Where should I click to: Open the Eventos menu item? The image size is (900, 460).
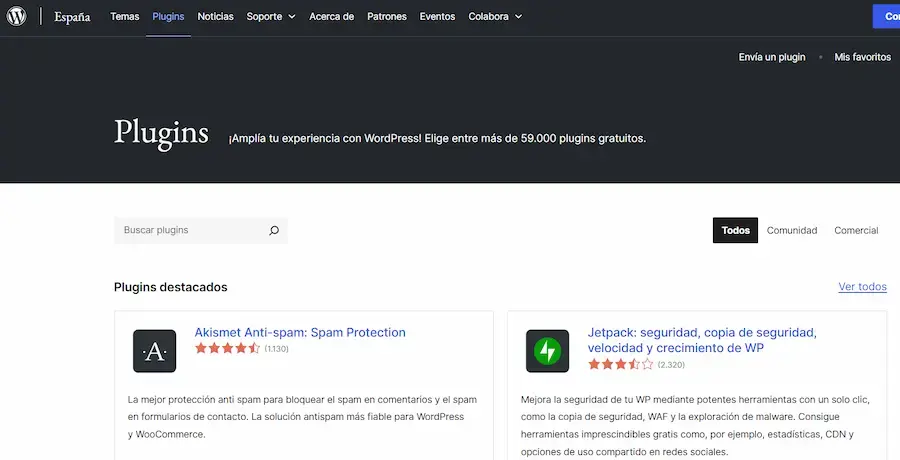pyautogui.click(x=437, y=17)
